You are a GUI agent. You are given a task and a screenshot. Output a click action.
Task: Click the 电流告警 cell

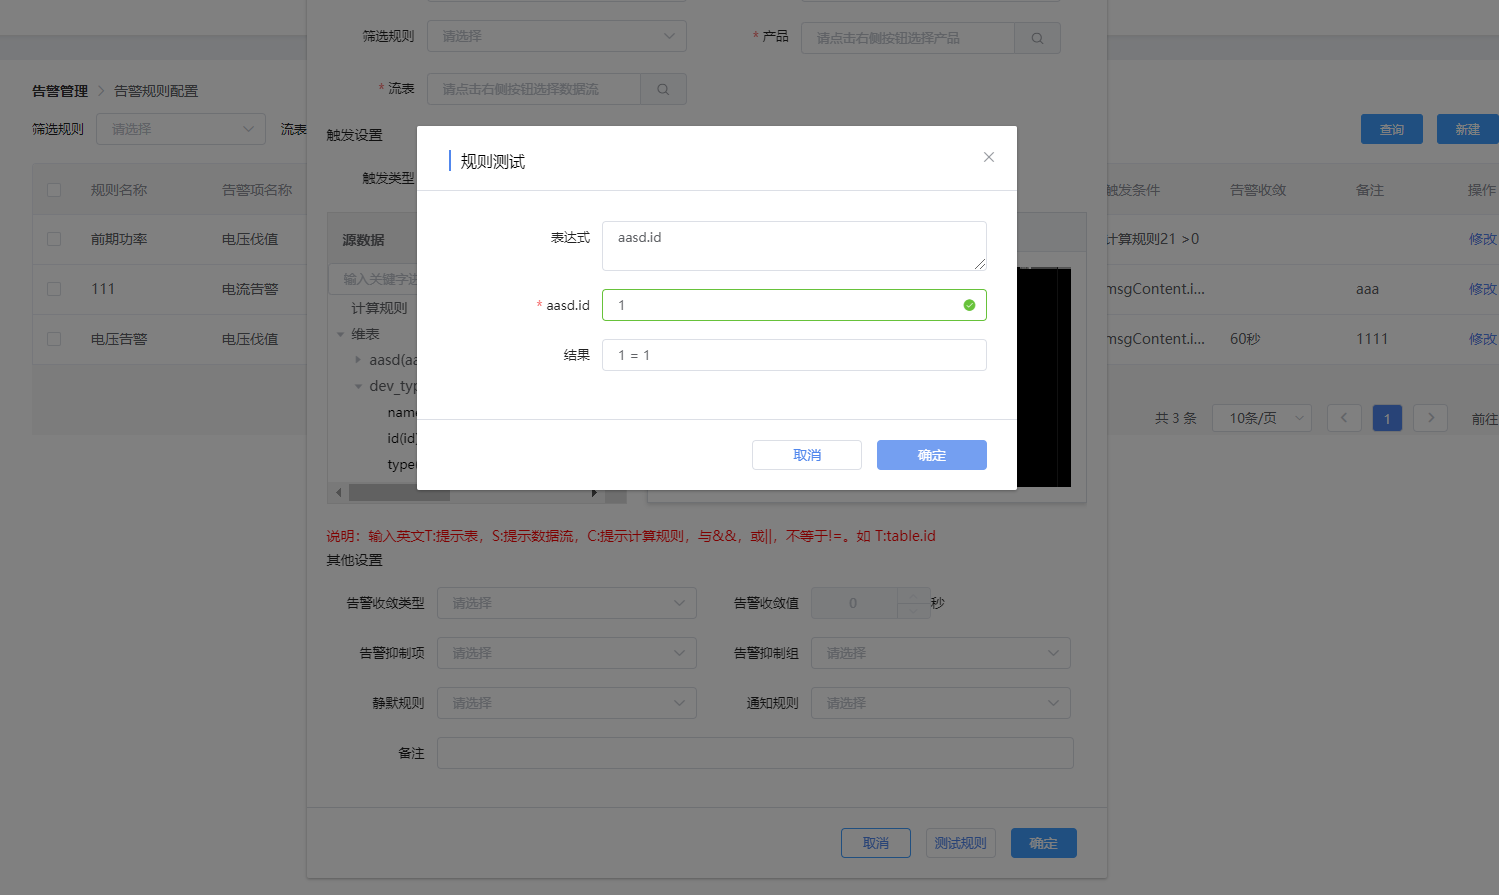pyautogui.click(x=250, y=289)
